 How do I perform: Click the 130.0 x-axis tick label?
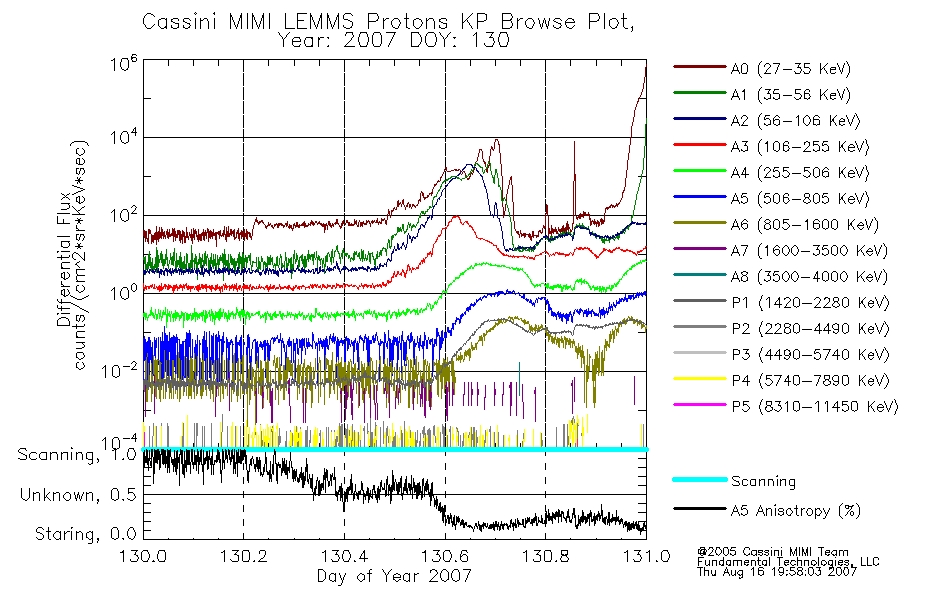click(x=143, y=556)
